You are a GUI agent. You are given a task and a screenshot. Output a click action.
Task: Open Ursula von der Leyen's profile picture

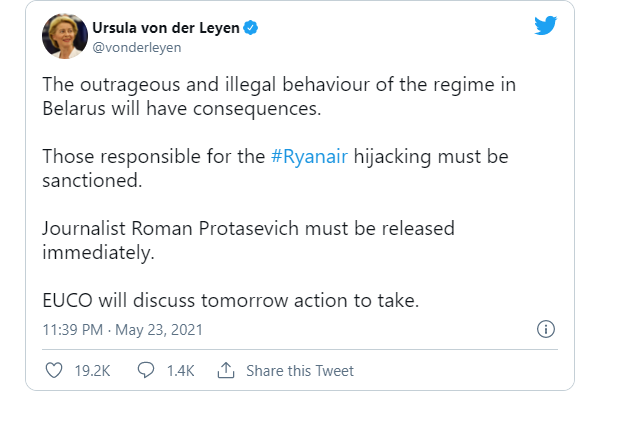[65, 36]
